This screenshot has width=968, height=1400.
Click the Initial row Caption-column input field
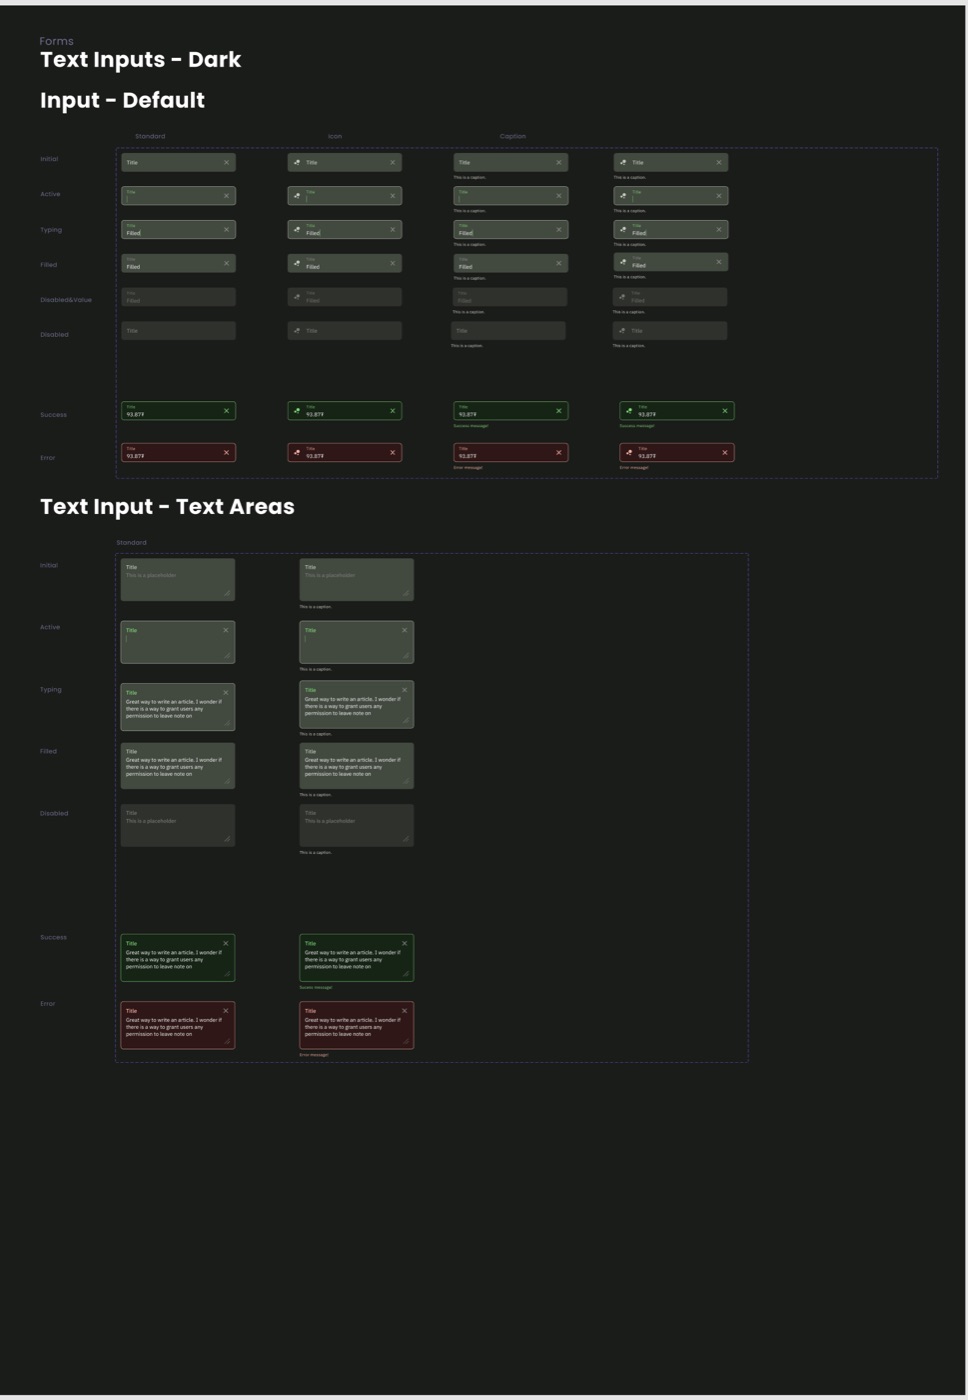pos(510,162)
